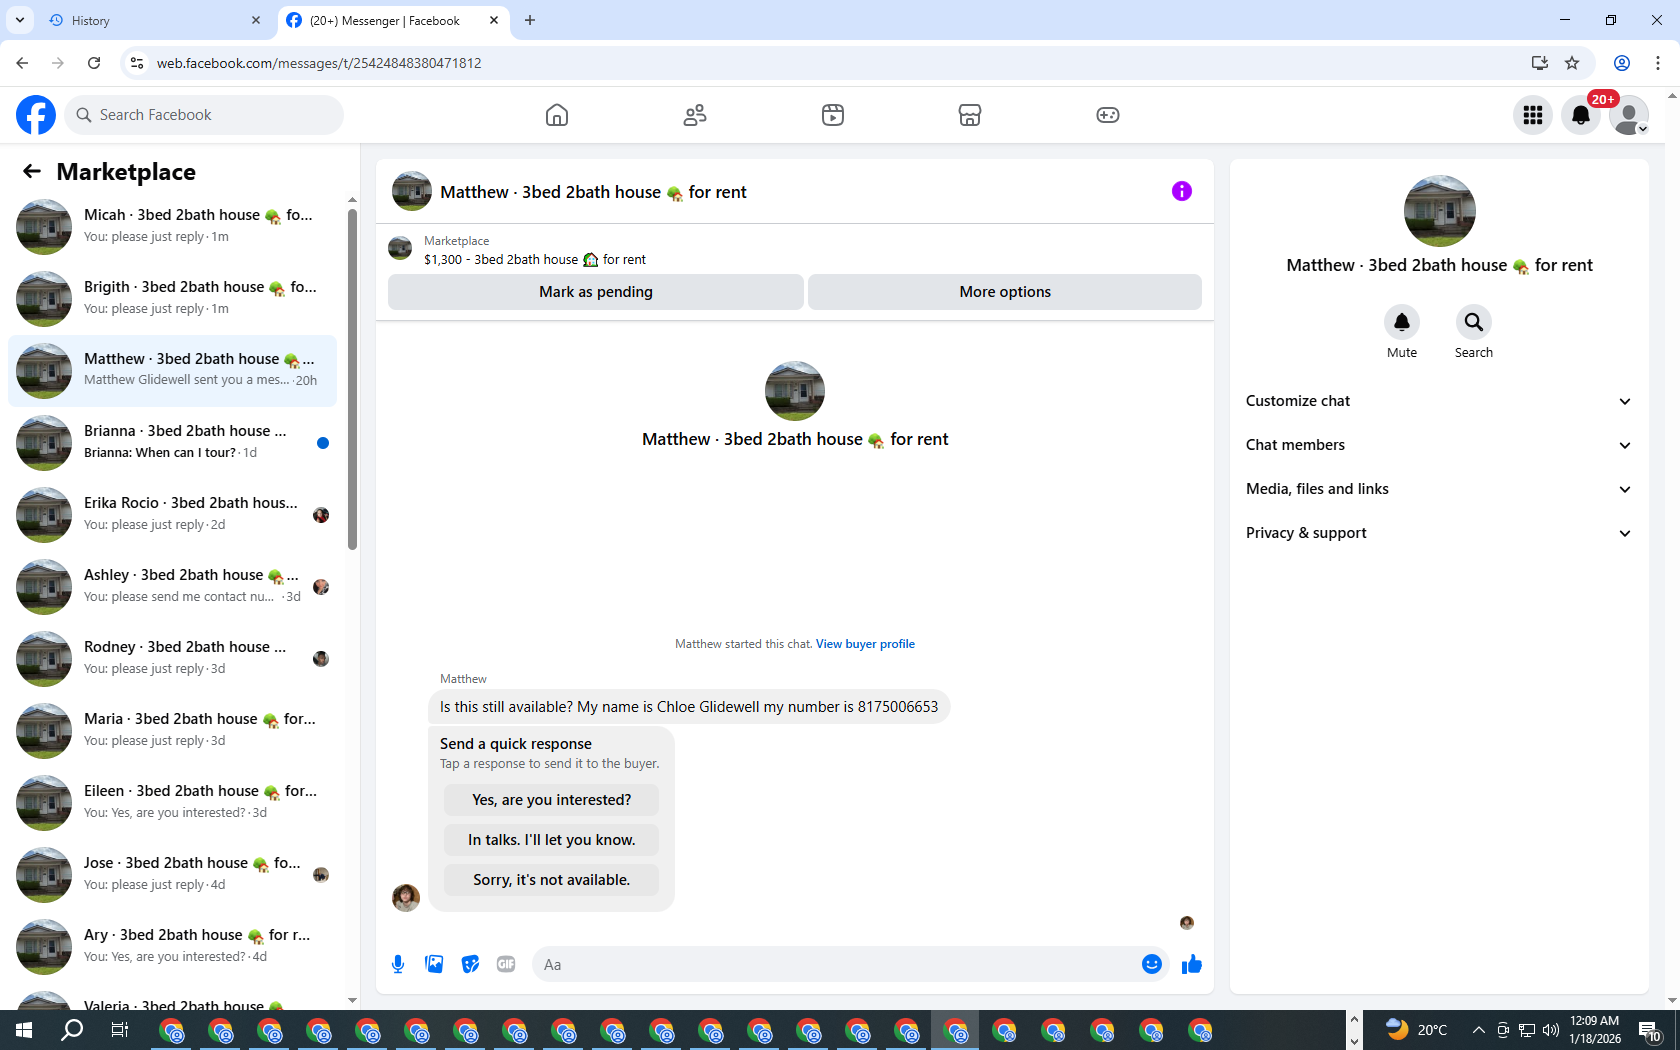1680x1050 pixels.
Task: Open taskbar clock showing 12:09 AM
Action: pos(1595,1030)
